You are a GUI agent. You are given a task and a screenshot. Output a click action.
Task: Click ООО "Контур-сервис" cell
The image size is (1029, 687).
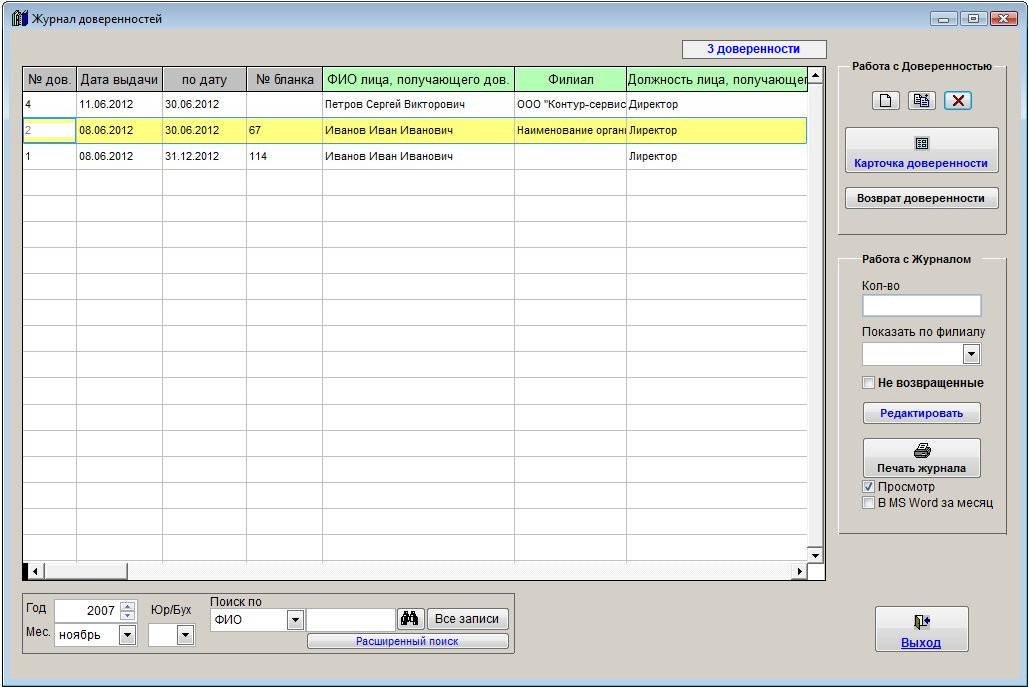coord(570,104)
